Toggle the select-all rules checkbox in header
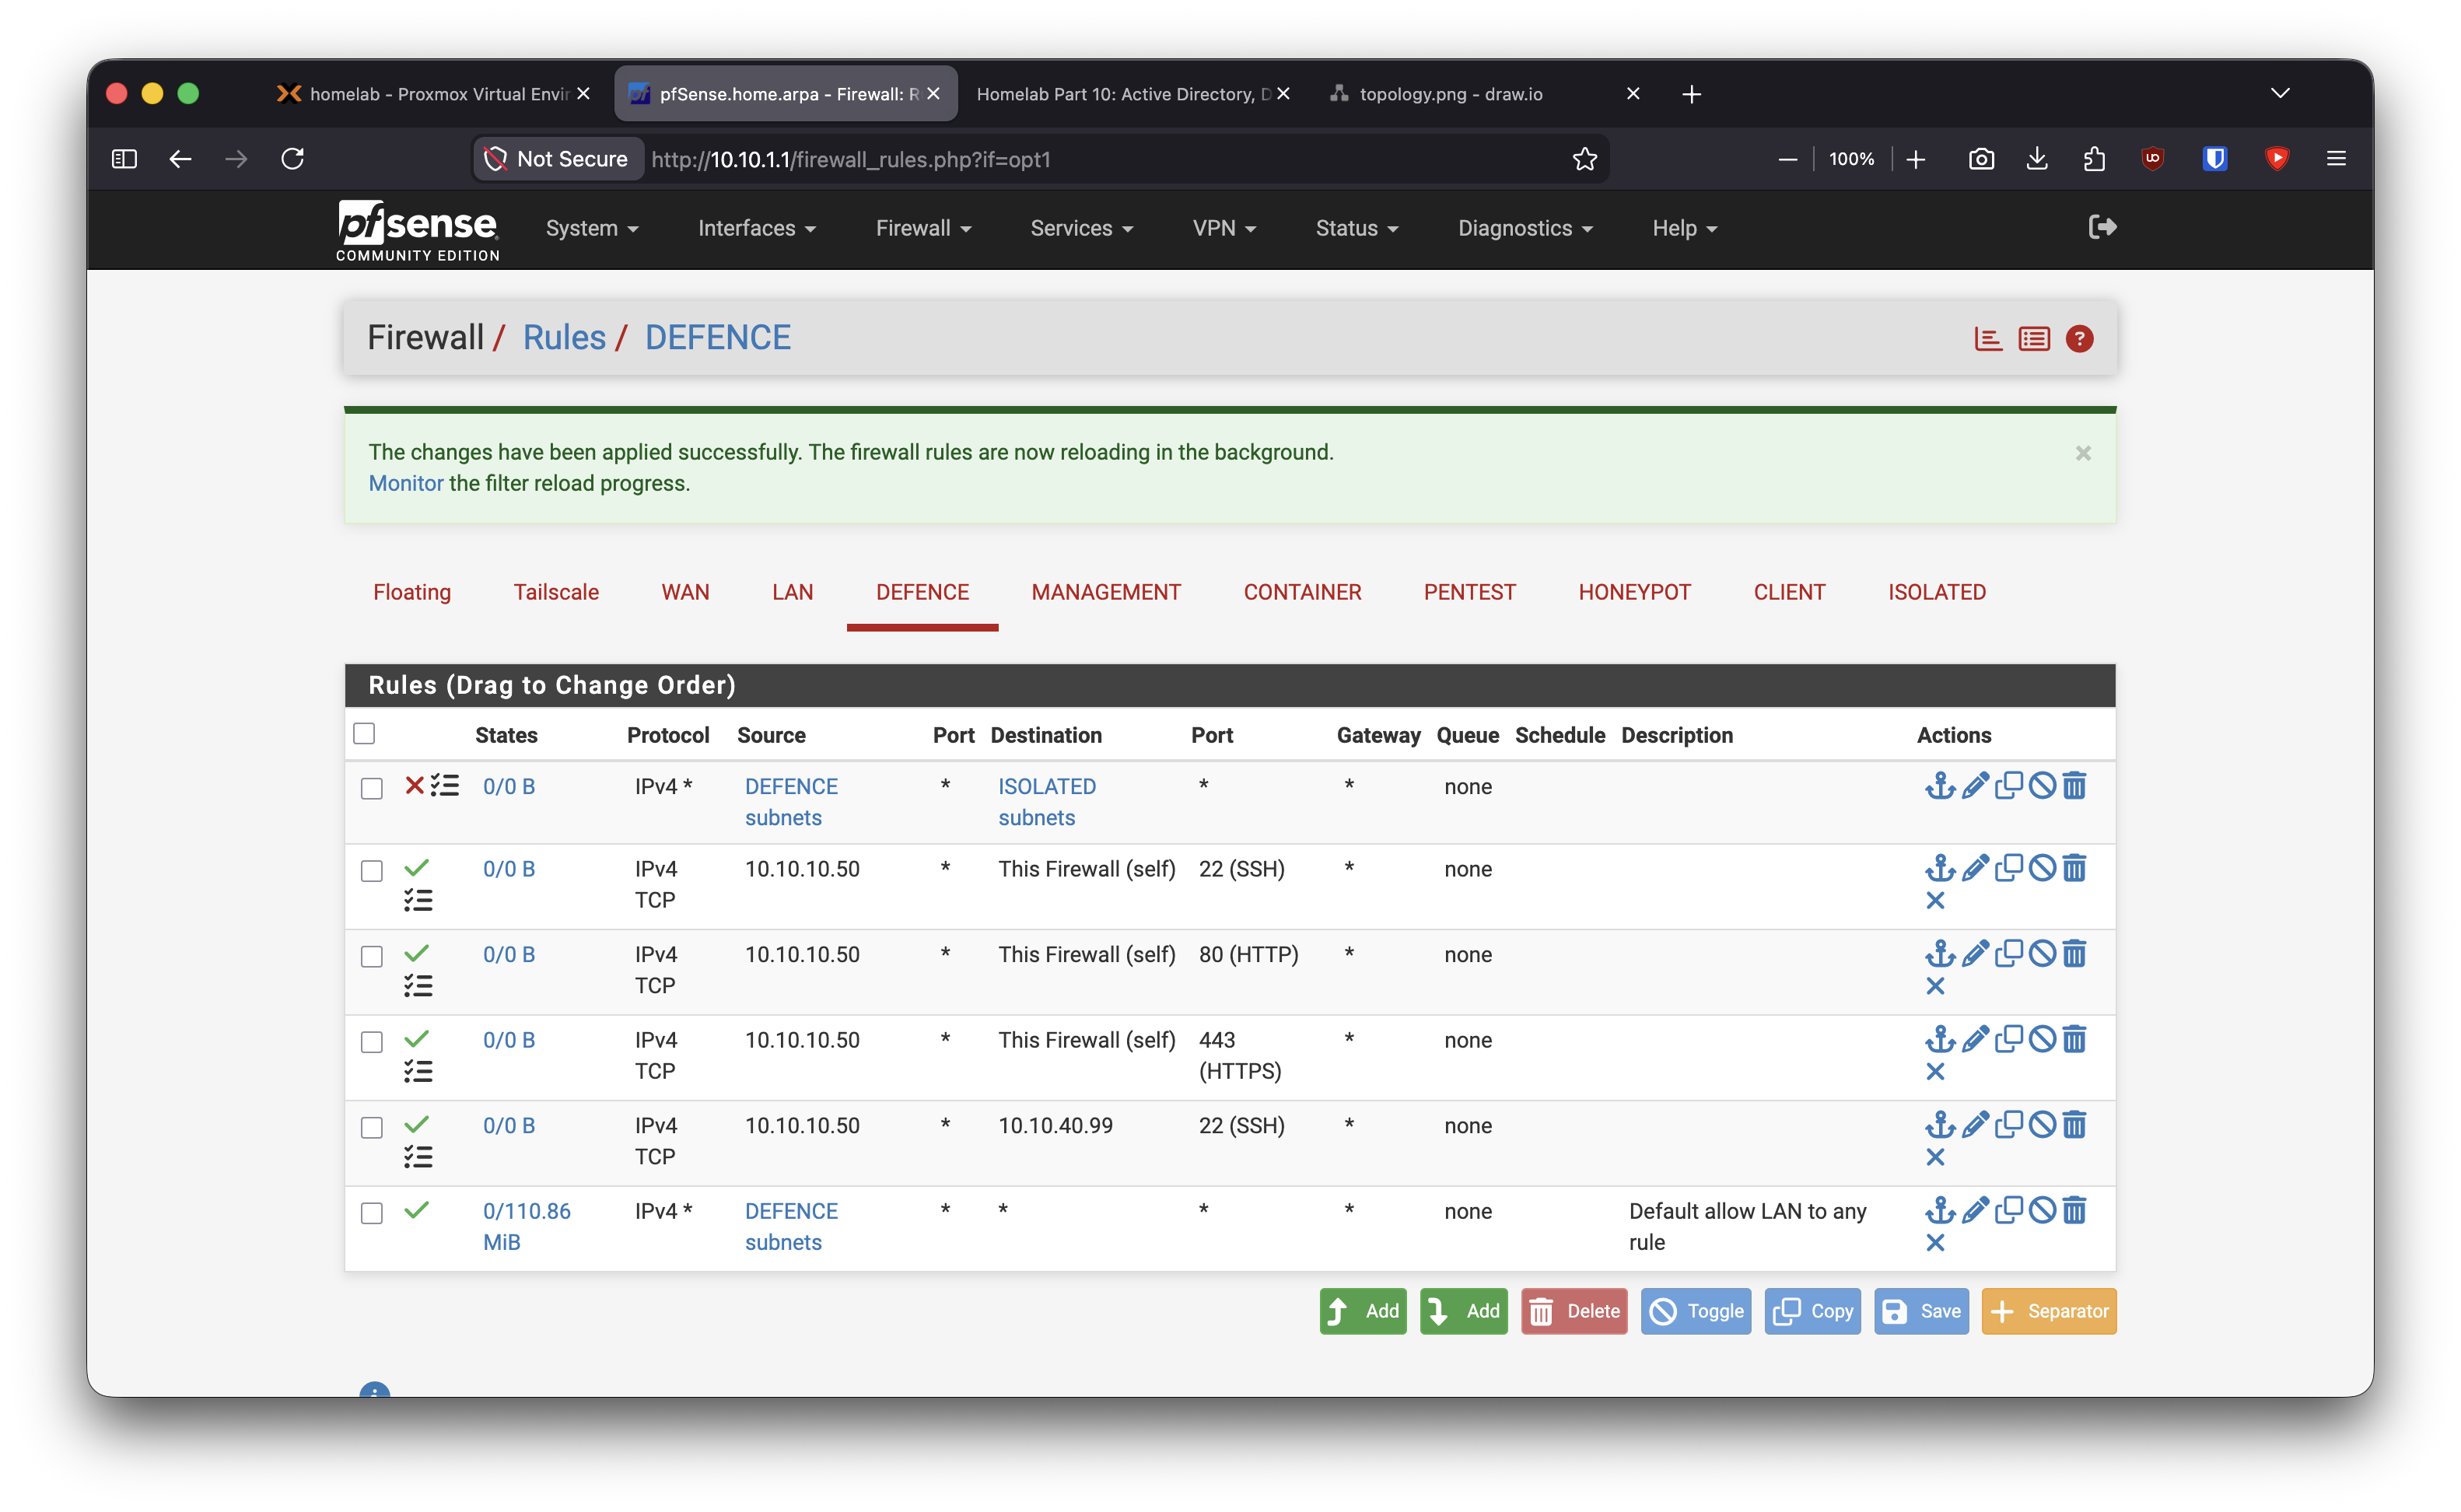 coord(364,733)
